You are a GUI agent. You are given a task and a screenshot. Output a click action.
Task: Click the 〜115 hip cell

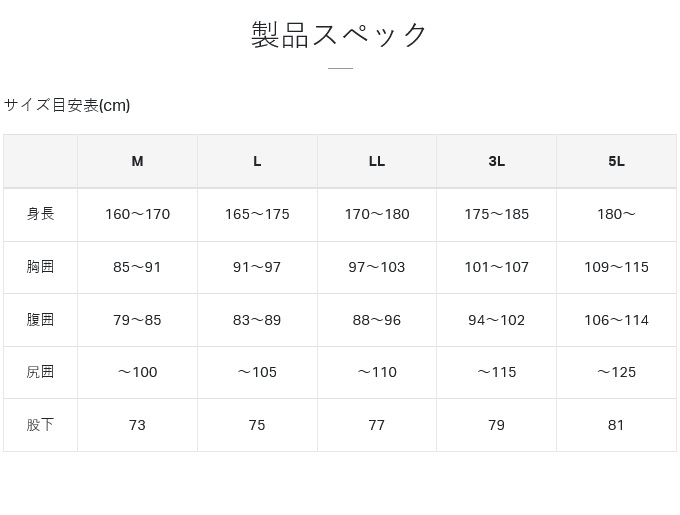pos(497,372)
